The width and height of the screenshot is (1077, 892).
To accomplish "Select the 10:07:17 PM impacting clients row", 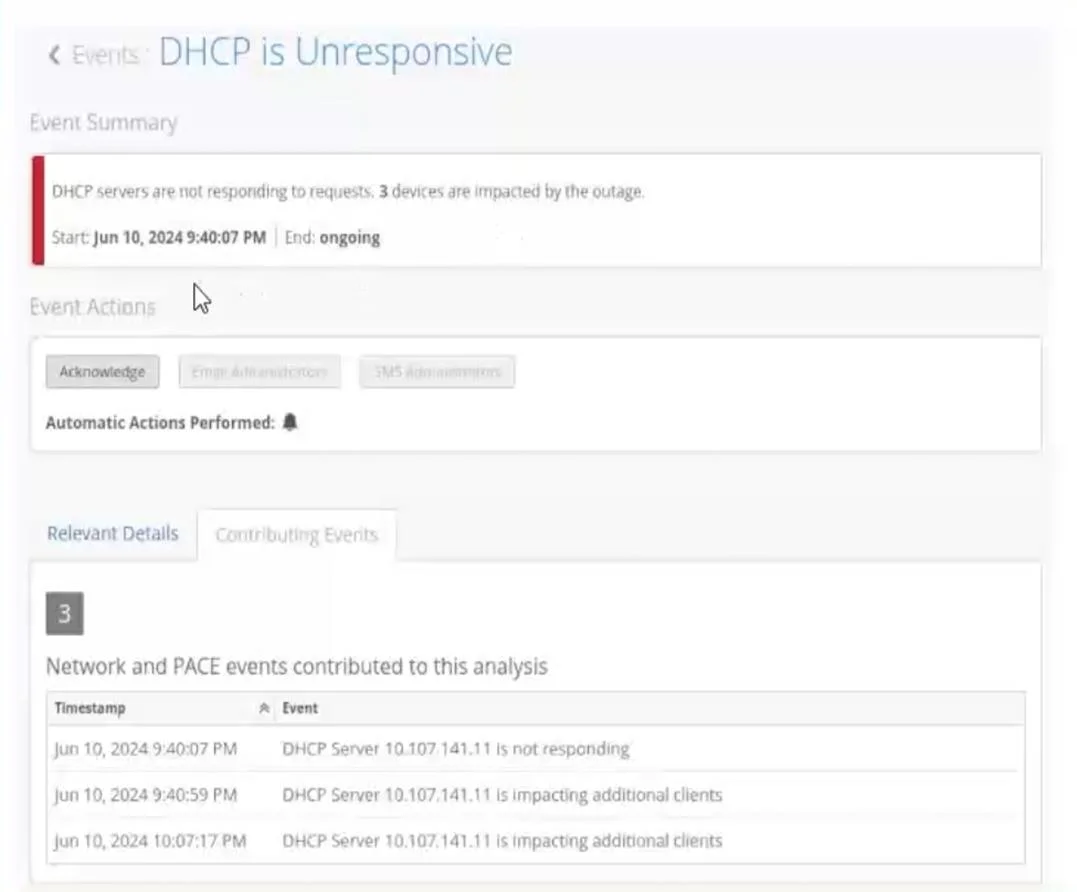I will [x=536, y=840].
